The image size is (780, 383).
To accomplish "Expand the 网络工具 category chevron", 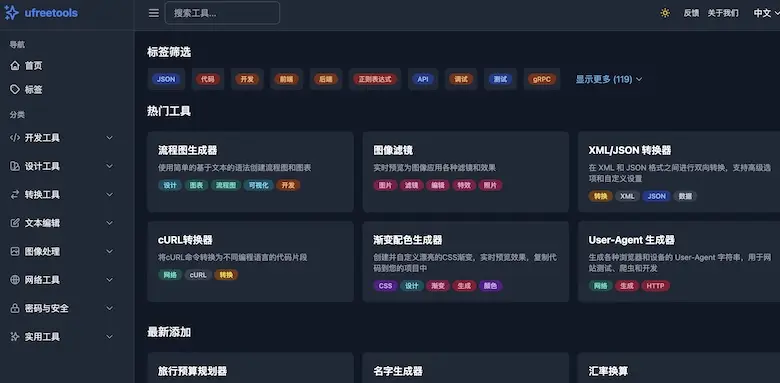I will click(109, 280).
